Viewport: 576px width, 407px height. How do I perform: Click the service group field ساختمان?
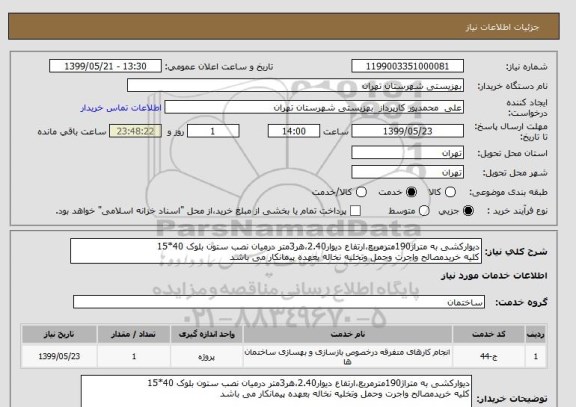[x=279, y=302]
